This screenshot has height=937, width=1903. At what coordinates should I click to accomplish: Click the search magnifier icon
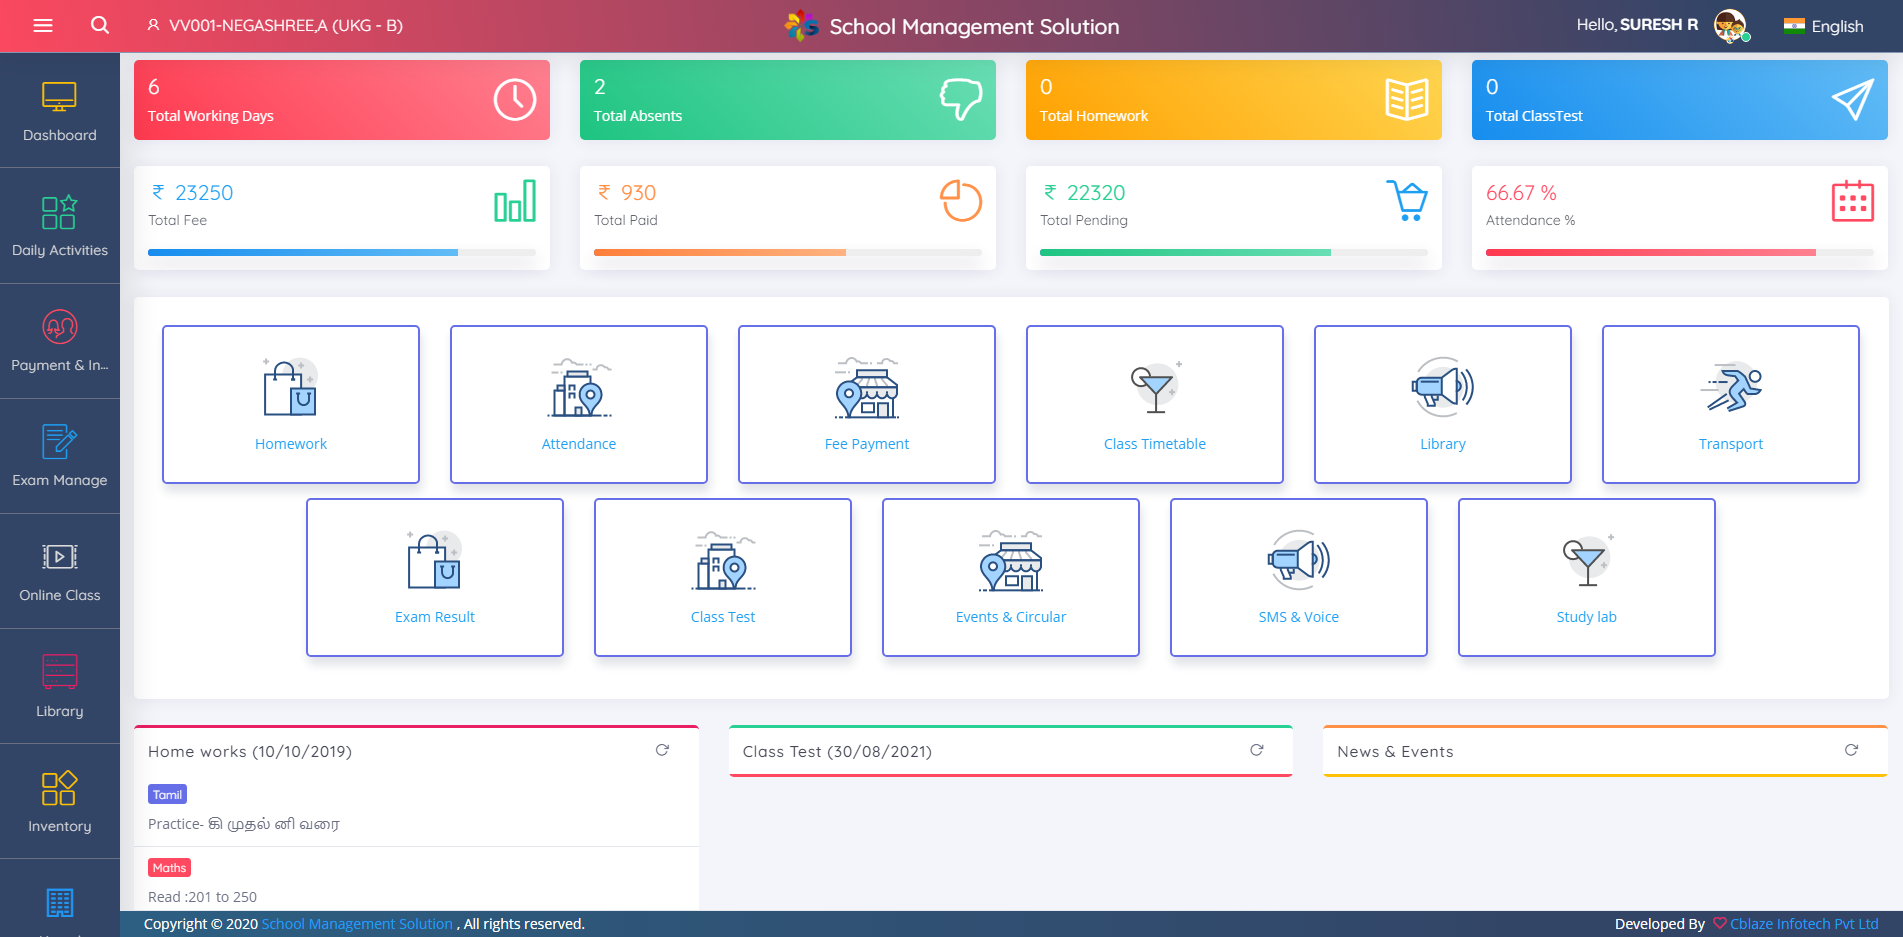pos(100,25)
